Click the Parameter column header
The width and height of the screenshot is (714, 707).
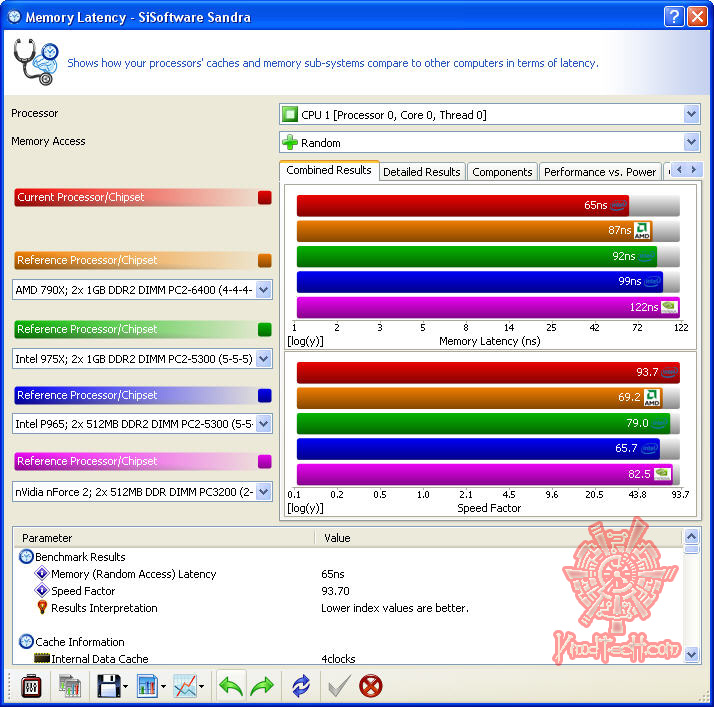(164, 538)
